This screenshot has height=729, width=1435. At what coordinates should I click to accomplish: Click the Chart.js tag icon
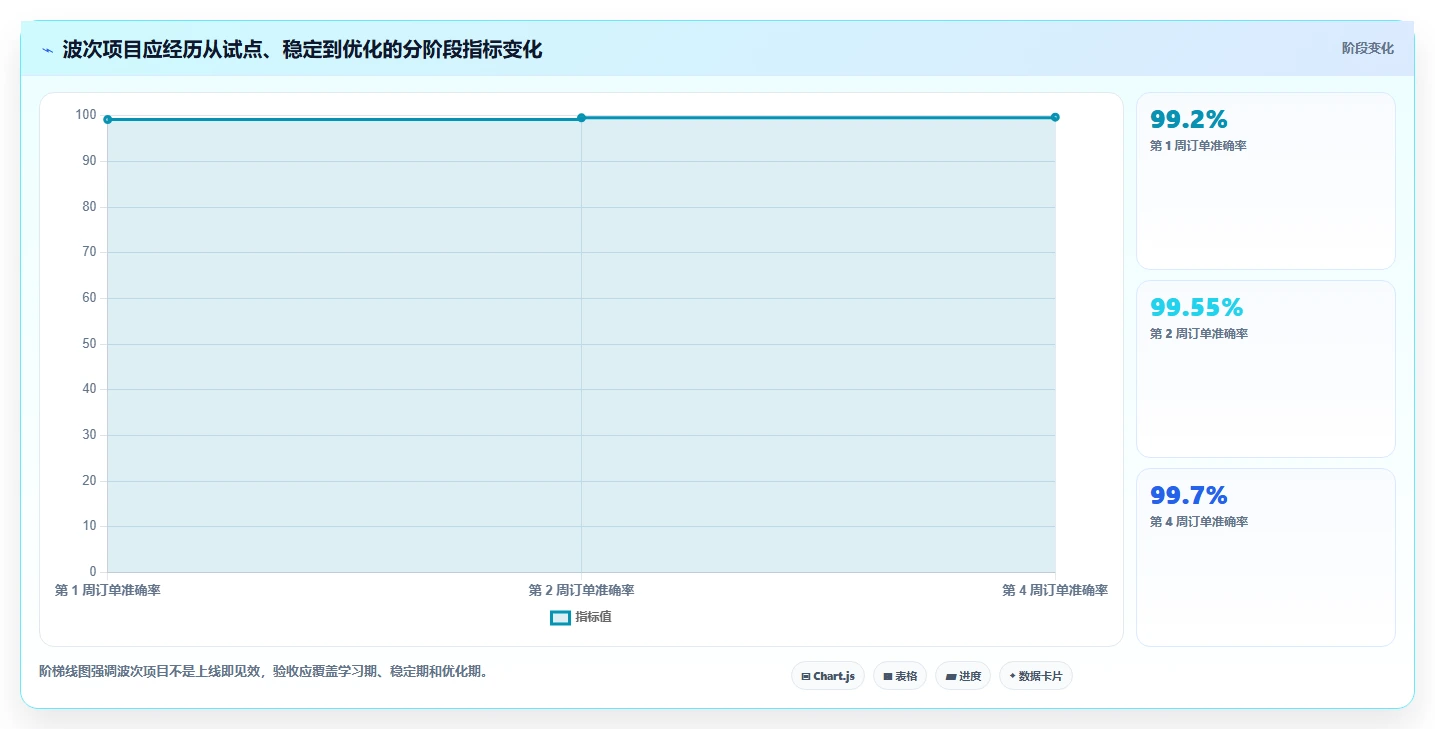click(806, 677)
